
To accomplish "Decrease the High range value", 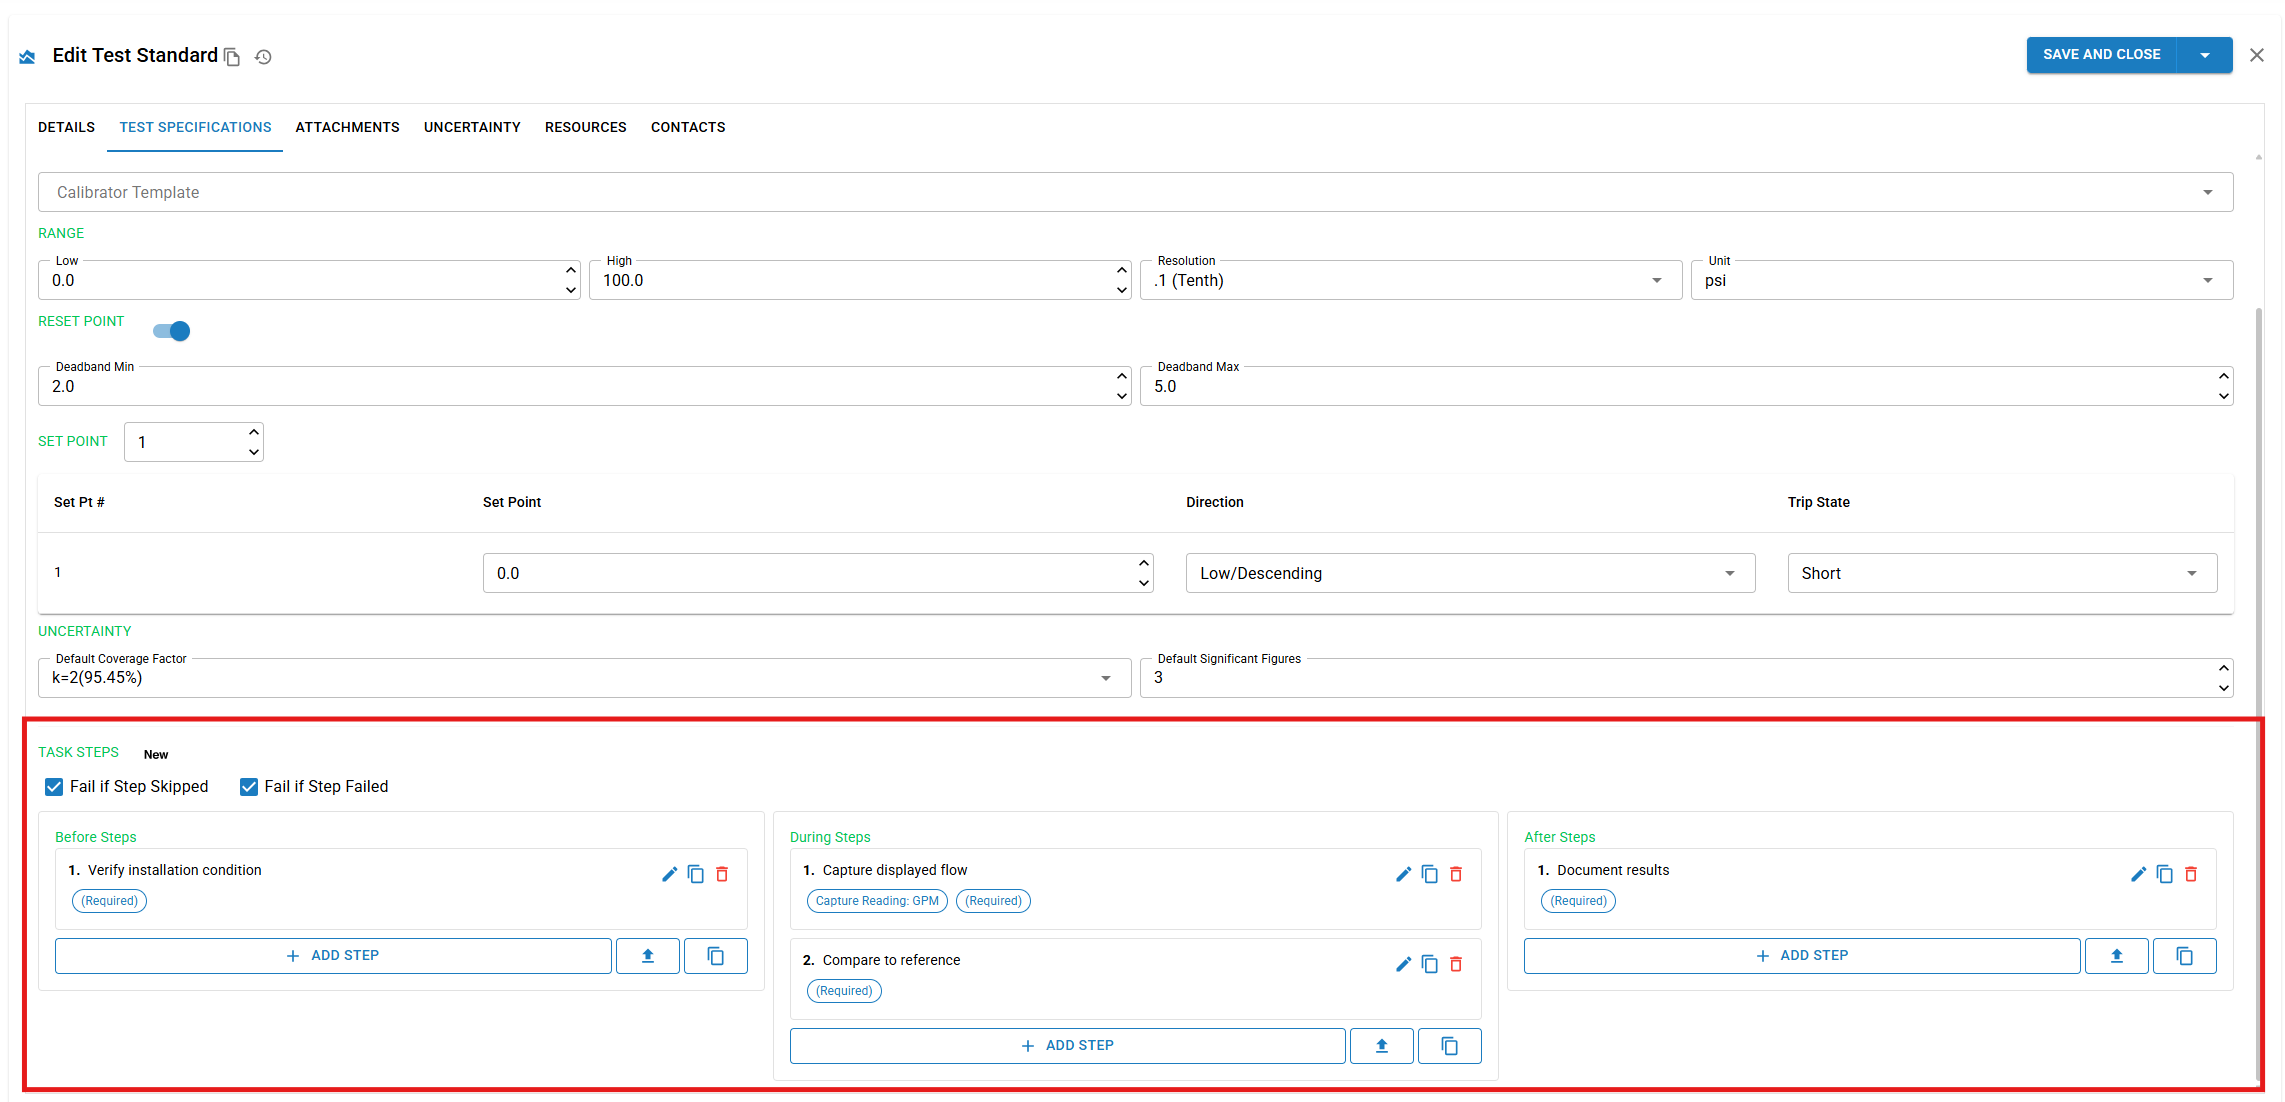I will (1122, 290).
